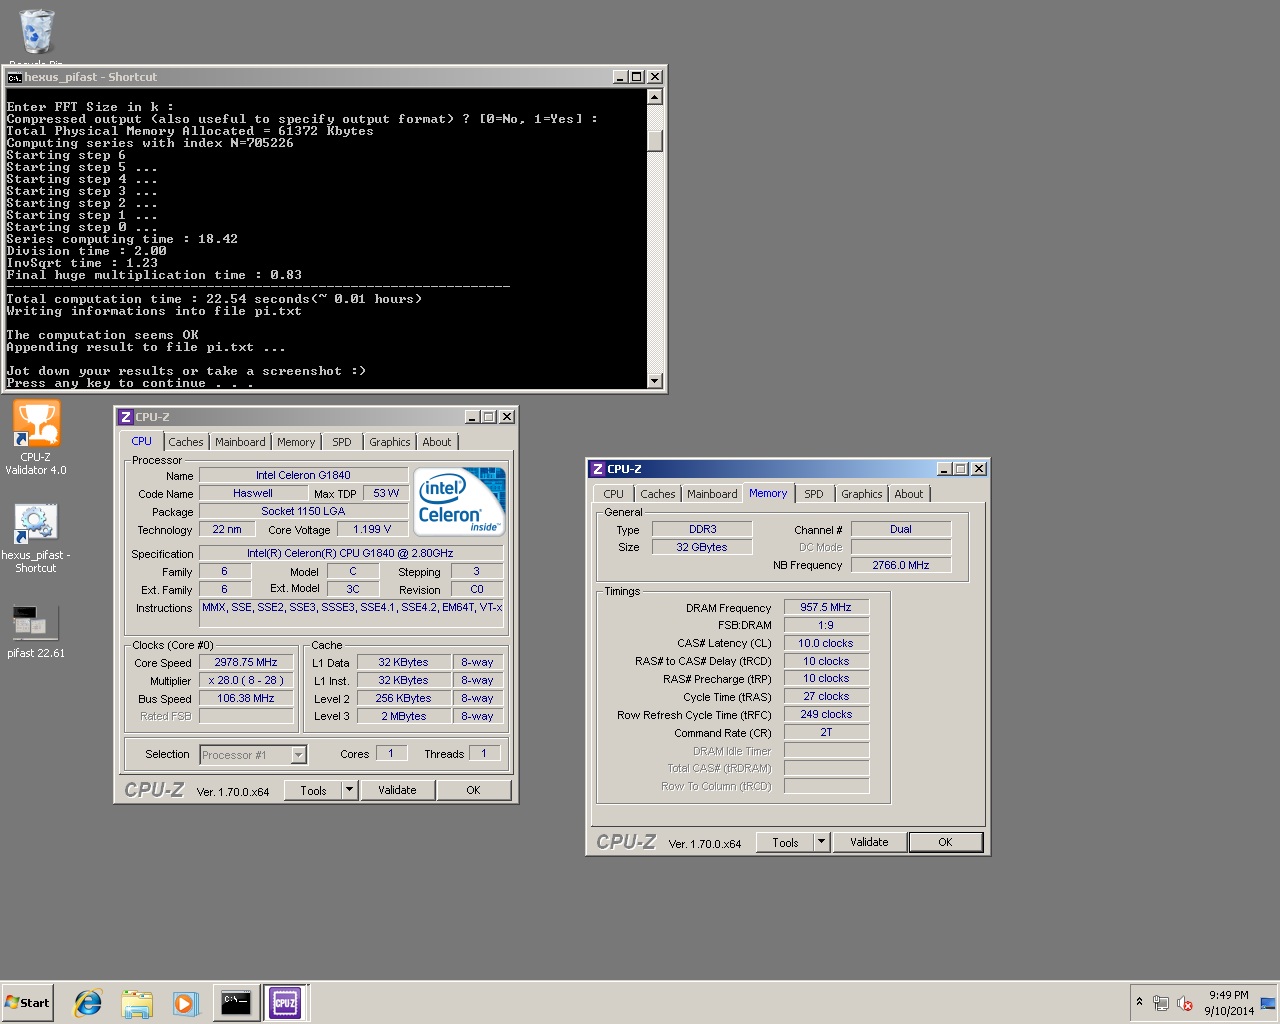Viewport: 1280px width, 1024px height.
Task: Open SPD tab in left CPU-Z window
Action: click(x=342, y=442)
